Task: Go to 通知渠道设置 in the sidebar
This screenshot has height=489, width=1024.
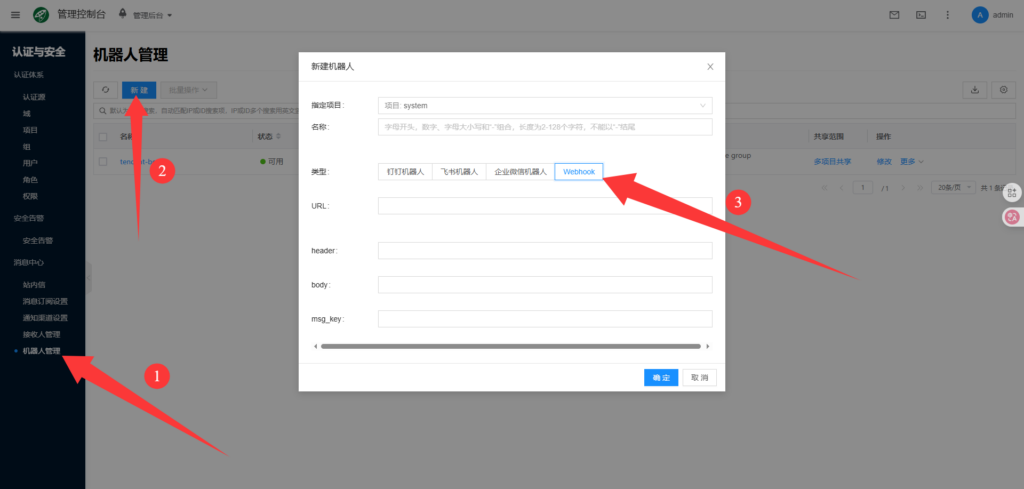Action: (x=45, y=318)
